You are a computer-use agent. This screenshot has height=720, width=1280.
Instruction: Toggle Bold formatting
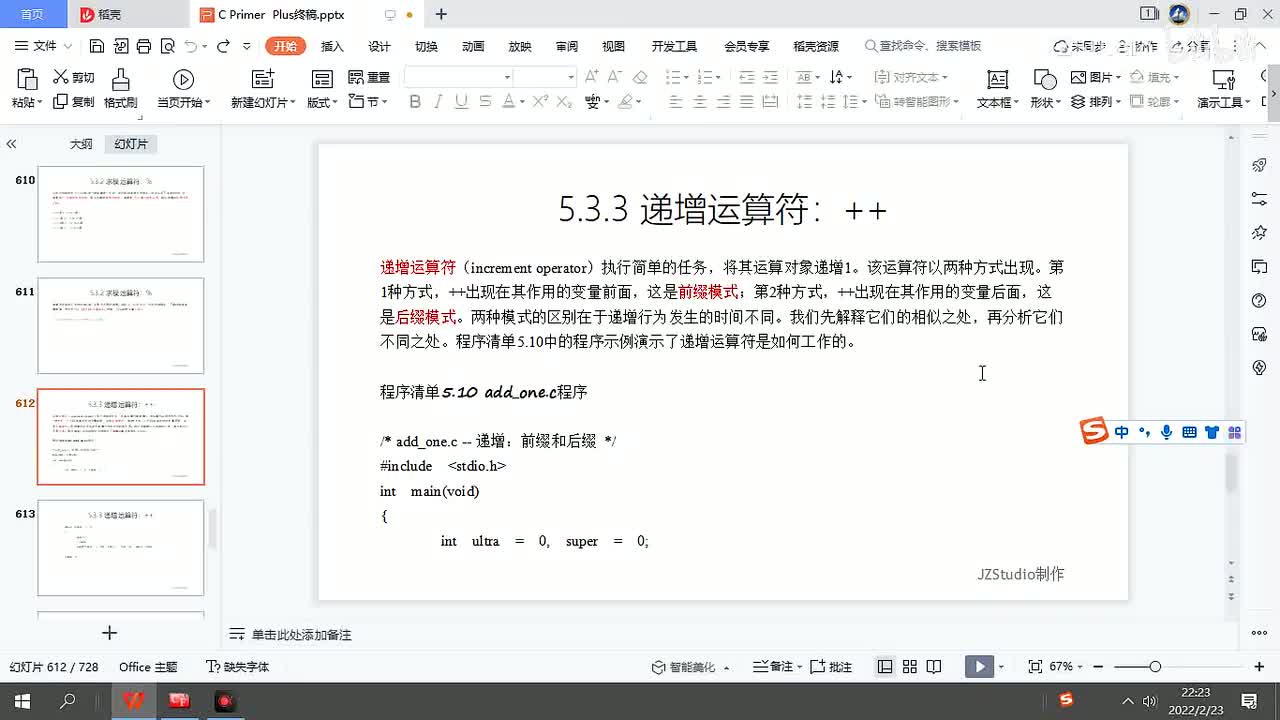[x=415, y=102]
